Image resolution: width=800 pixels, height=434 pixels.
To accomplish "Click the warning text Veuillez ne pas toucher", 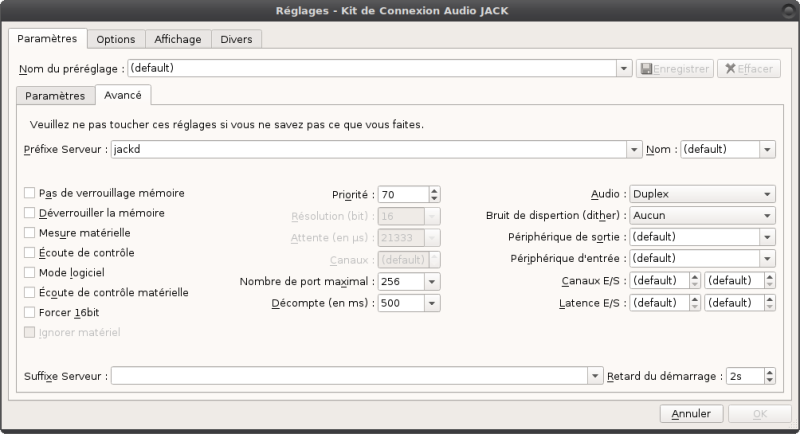I will 227,124.
